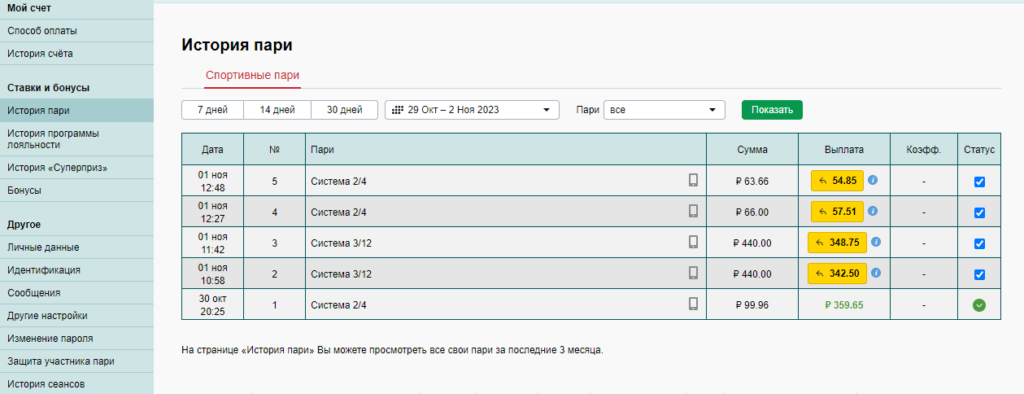Select the Спортивные пари tab
Viewport: 1024px width, 394px height.
[253, 75]
